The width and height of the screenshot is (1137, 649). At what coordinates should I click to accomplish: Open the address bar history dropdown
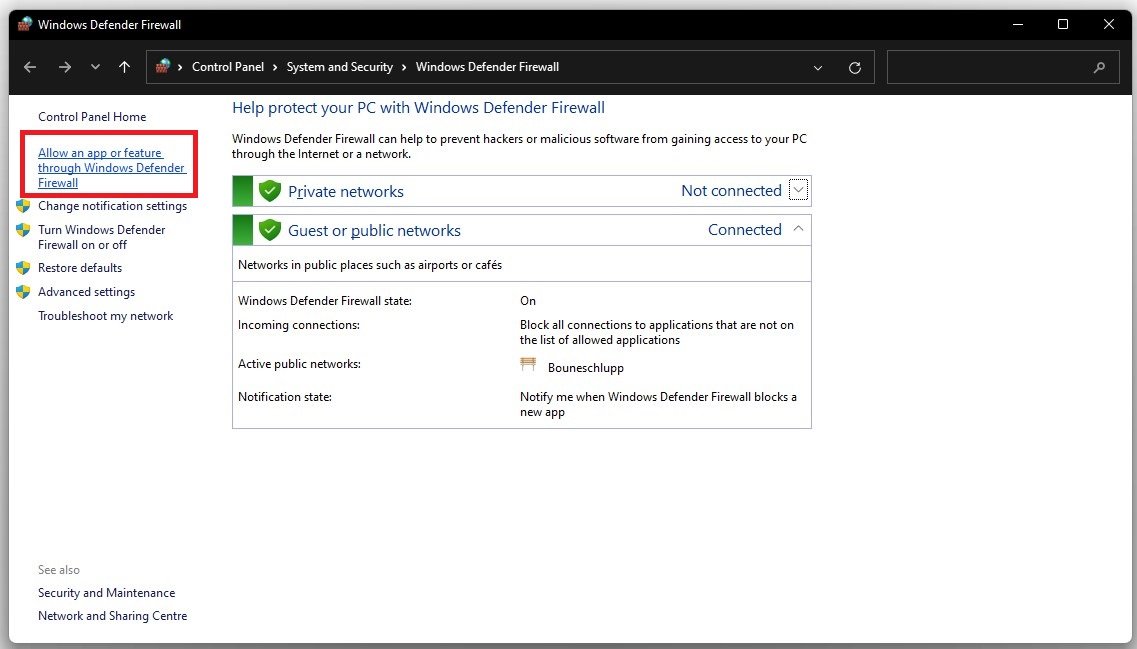pyautogui.click(x=818, y=67)
